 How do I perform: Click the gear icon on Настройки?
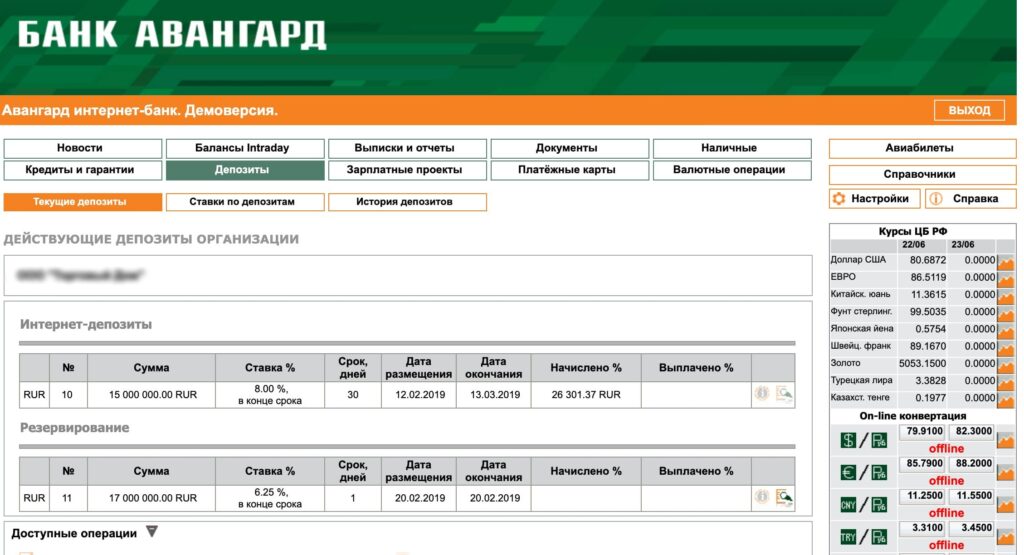[839, 198]
